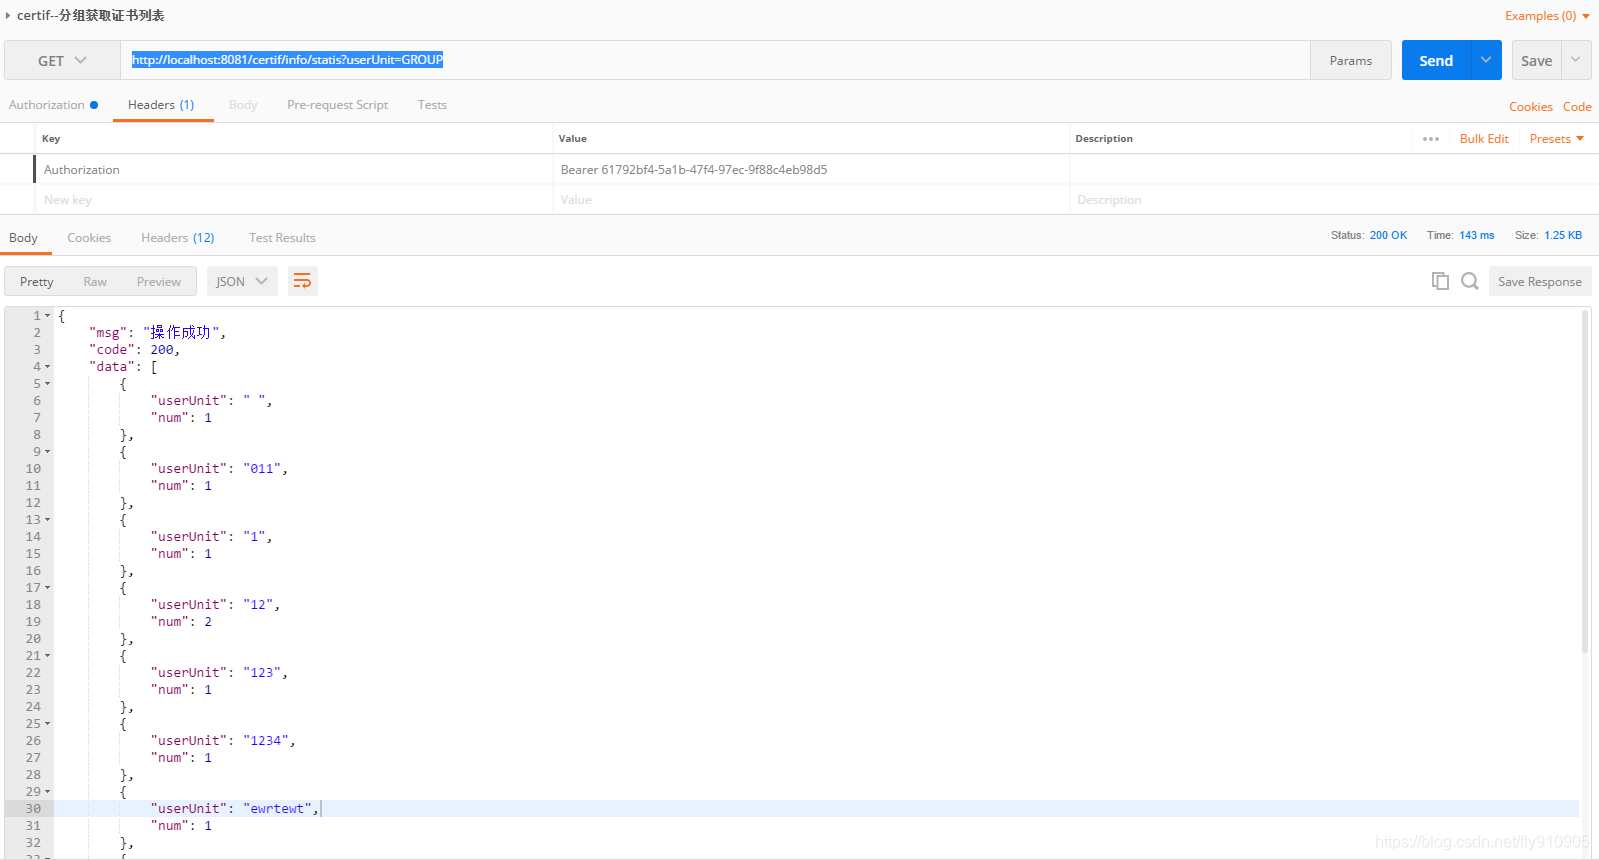Screen dimensions: 1599x860
Task: Toggle line wrap icon in response toolbar
Action: pyautogui.click(x=302, y=282)
